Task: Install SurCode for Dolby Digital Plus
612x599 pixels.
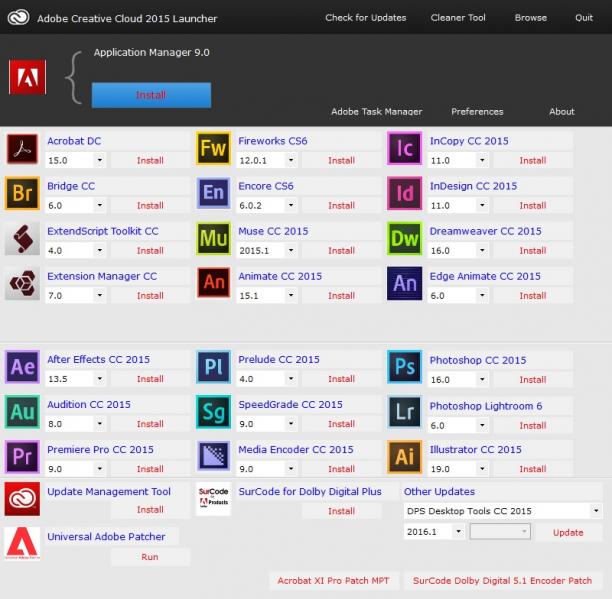Action: [342, 511]
